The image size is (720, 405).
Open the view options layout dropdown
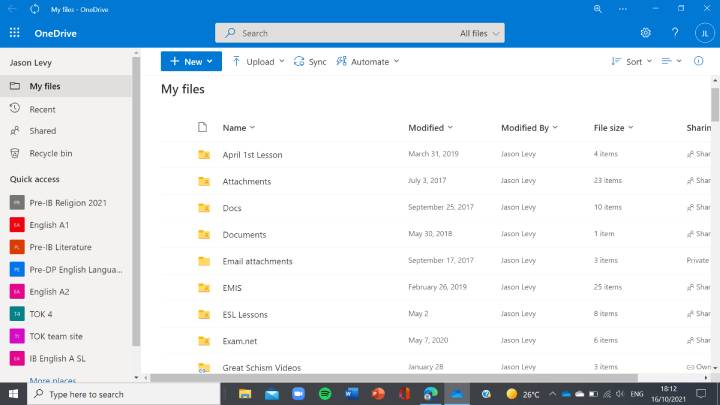[x=671, y=61]
